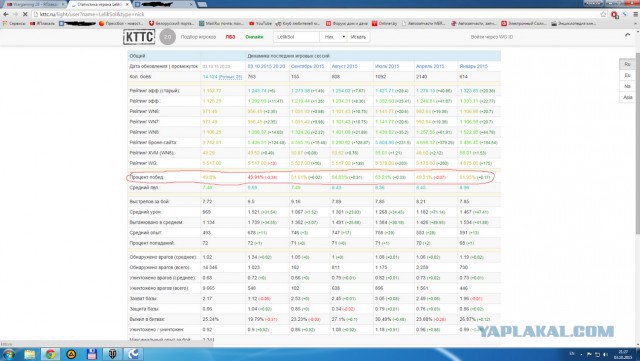Screen dimensions: 640x361
Task: Click the 14 124 battles count link
Action: pyautogui.click(x=210, y=77)
